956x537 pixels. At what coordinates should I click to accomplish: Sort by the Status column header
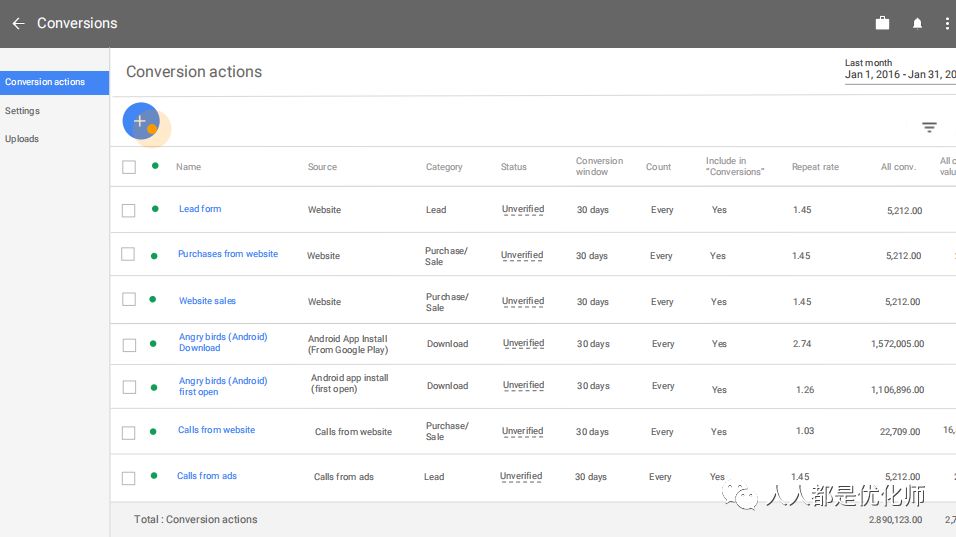tap(513, 166)
